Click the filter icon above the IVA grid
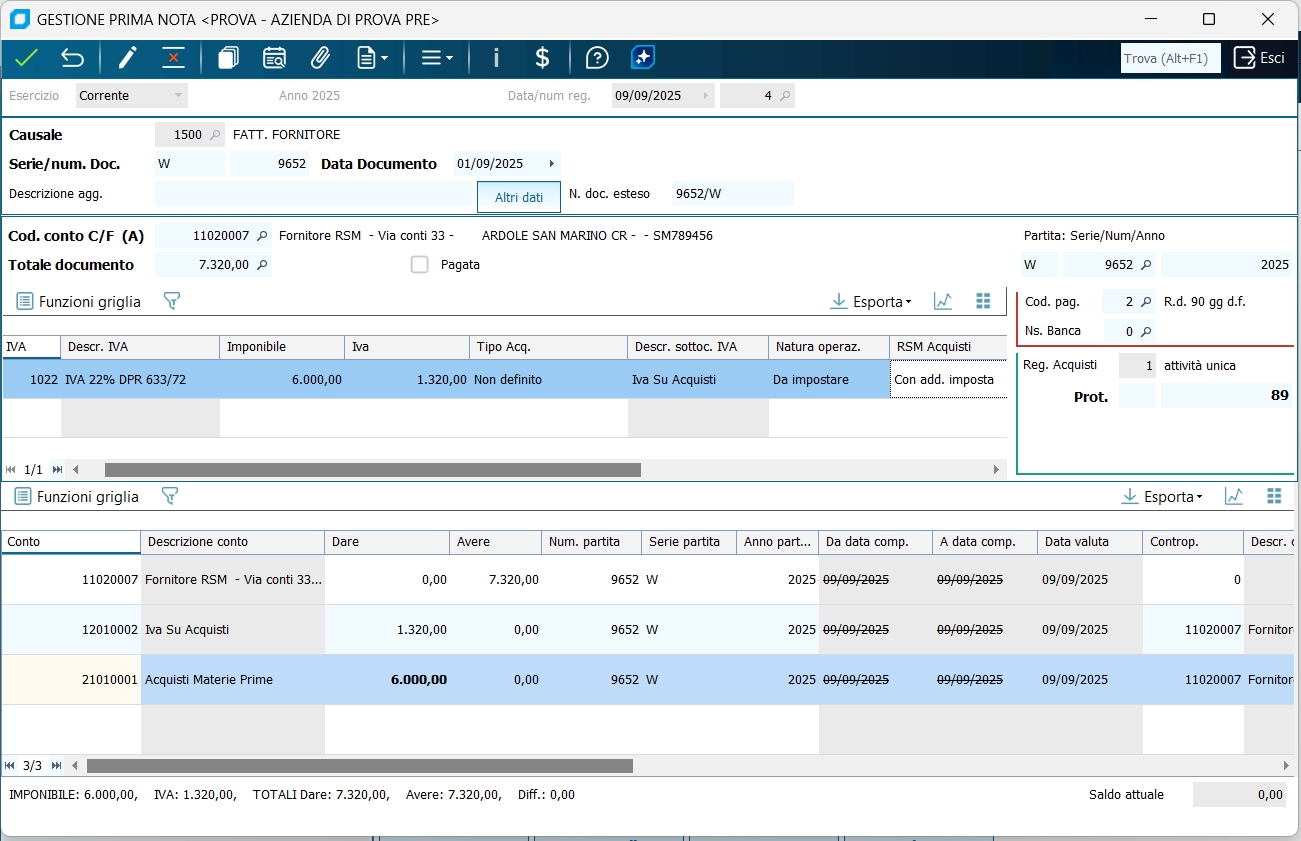The image size is (1301, 841). tap(171, 301)
